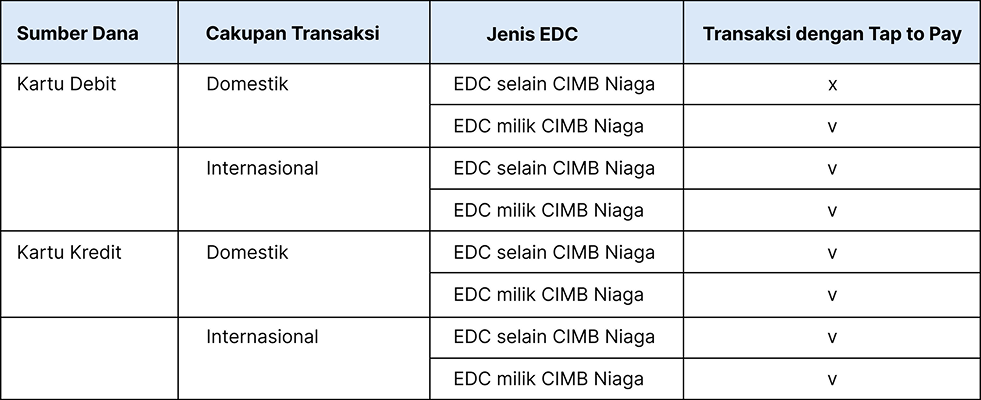981x400 pixels.
Task: Click the Jenis EDC header cell
Action: tap(532, 34)
